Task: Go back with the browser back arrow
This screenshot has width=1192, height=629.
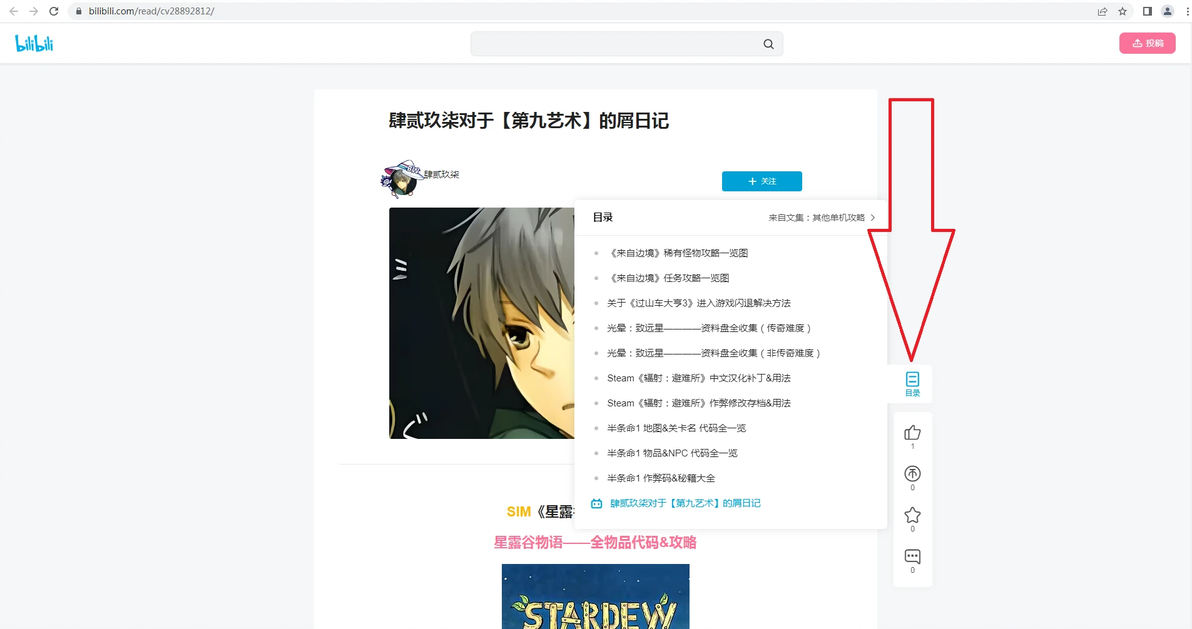Action: pyautogui.click(x=14, y=11)
